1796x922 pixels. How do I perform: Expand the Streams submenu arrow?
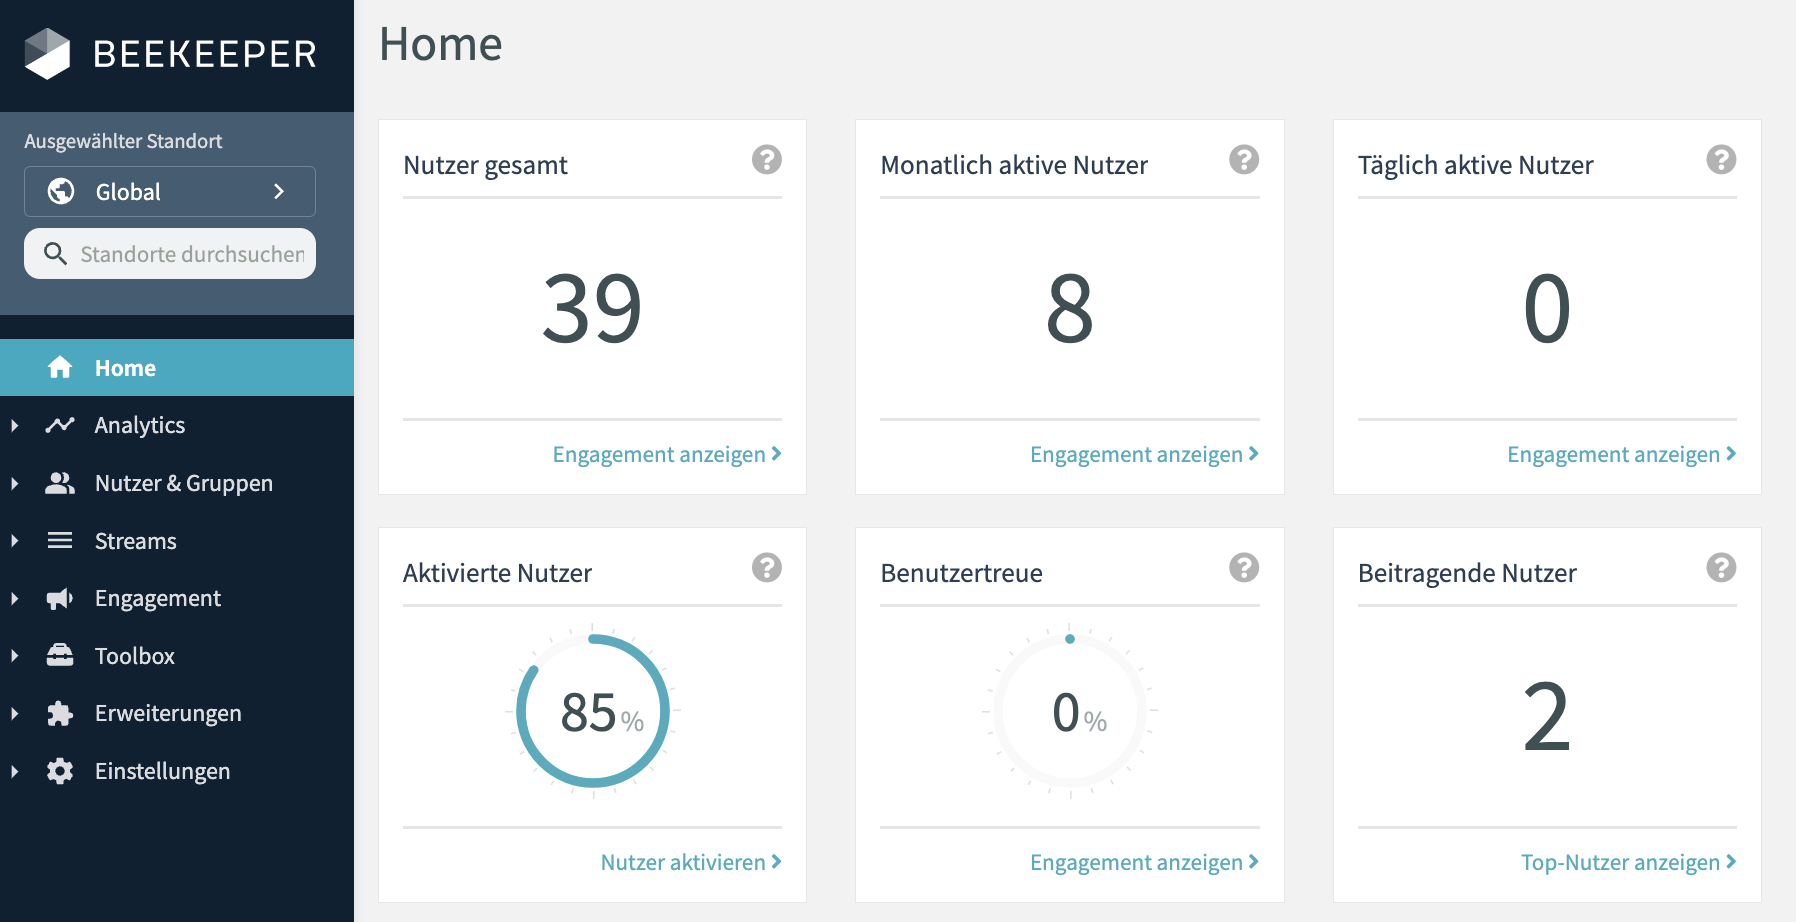[x=15, y=541]
